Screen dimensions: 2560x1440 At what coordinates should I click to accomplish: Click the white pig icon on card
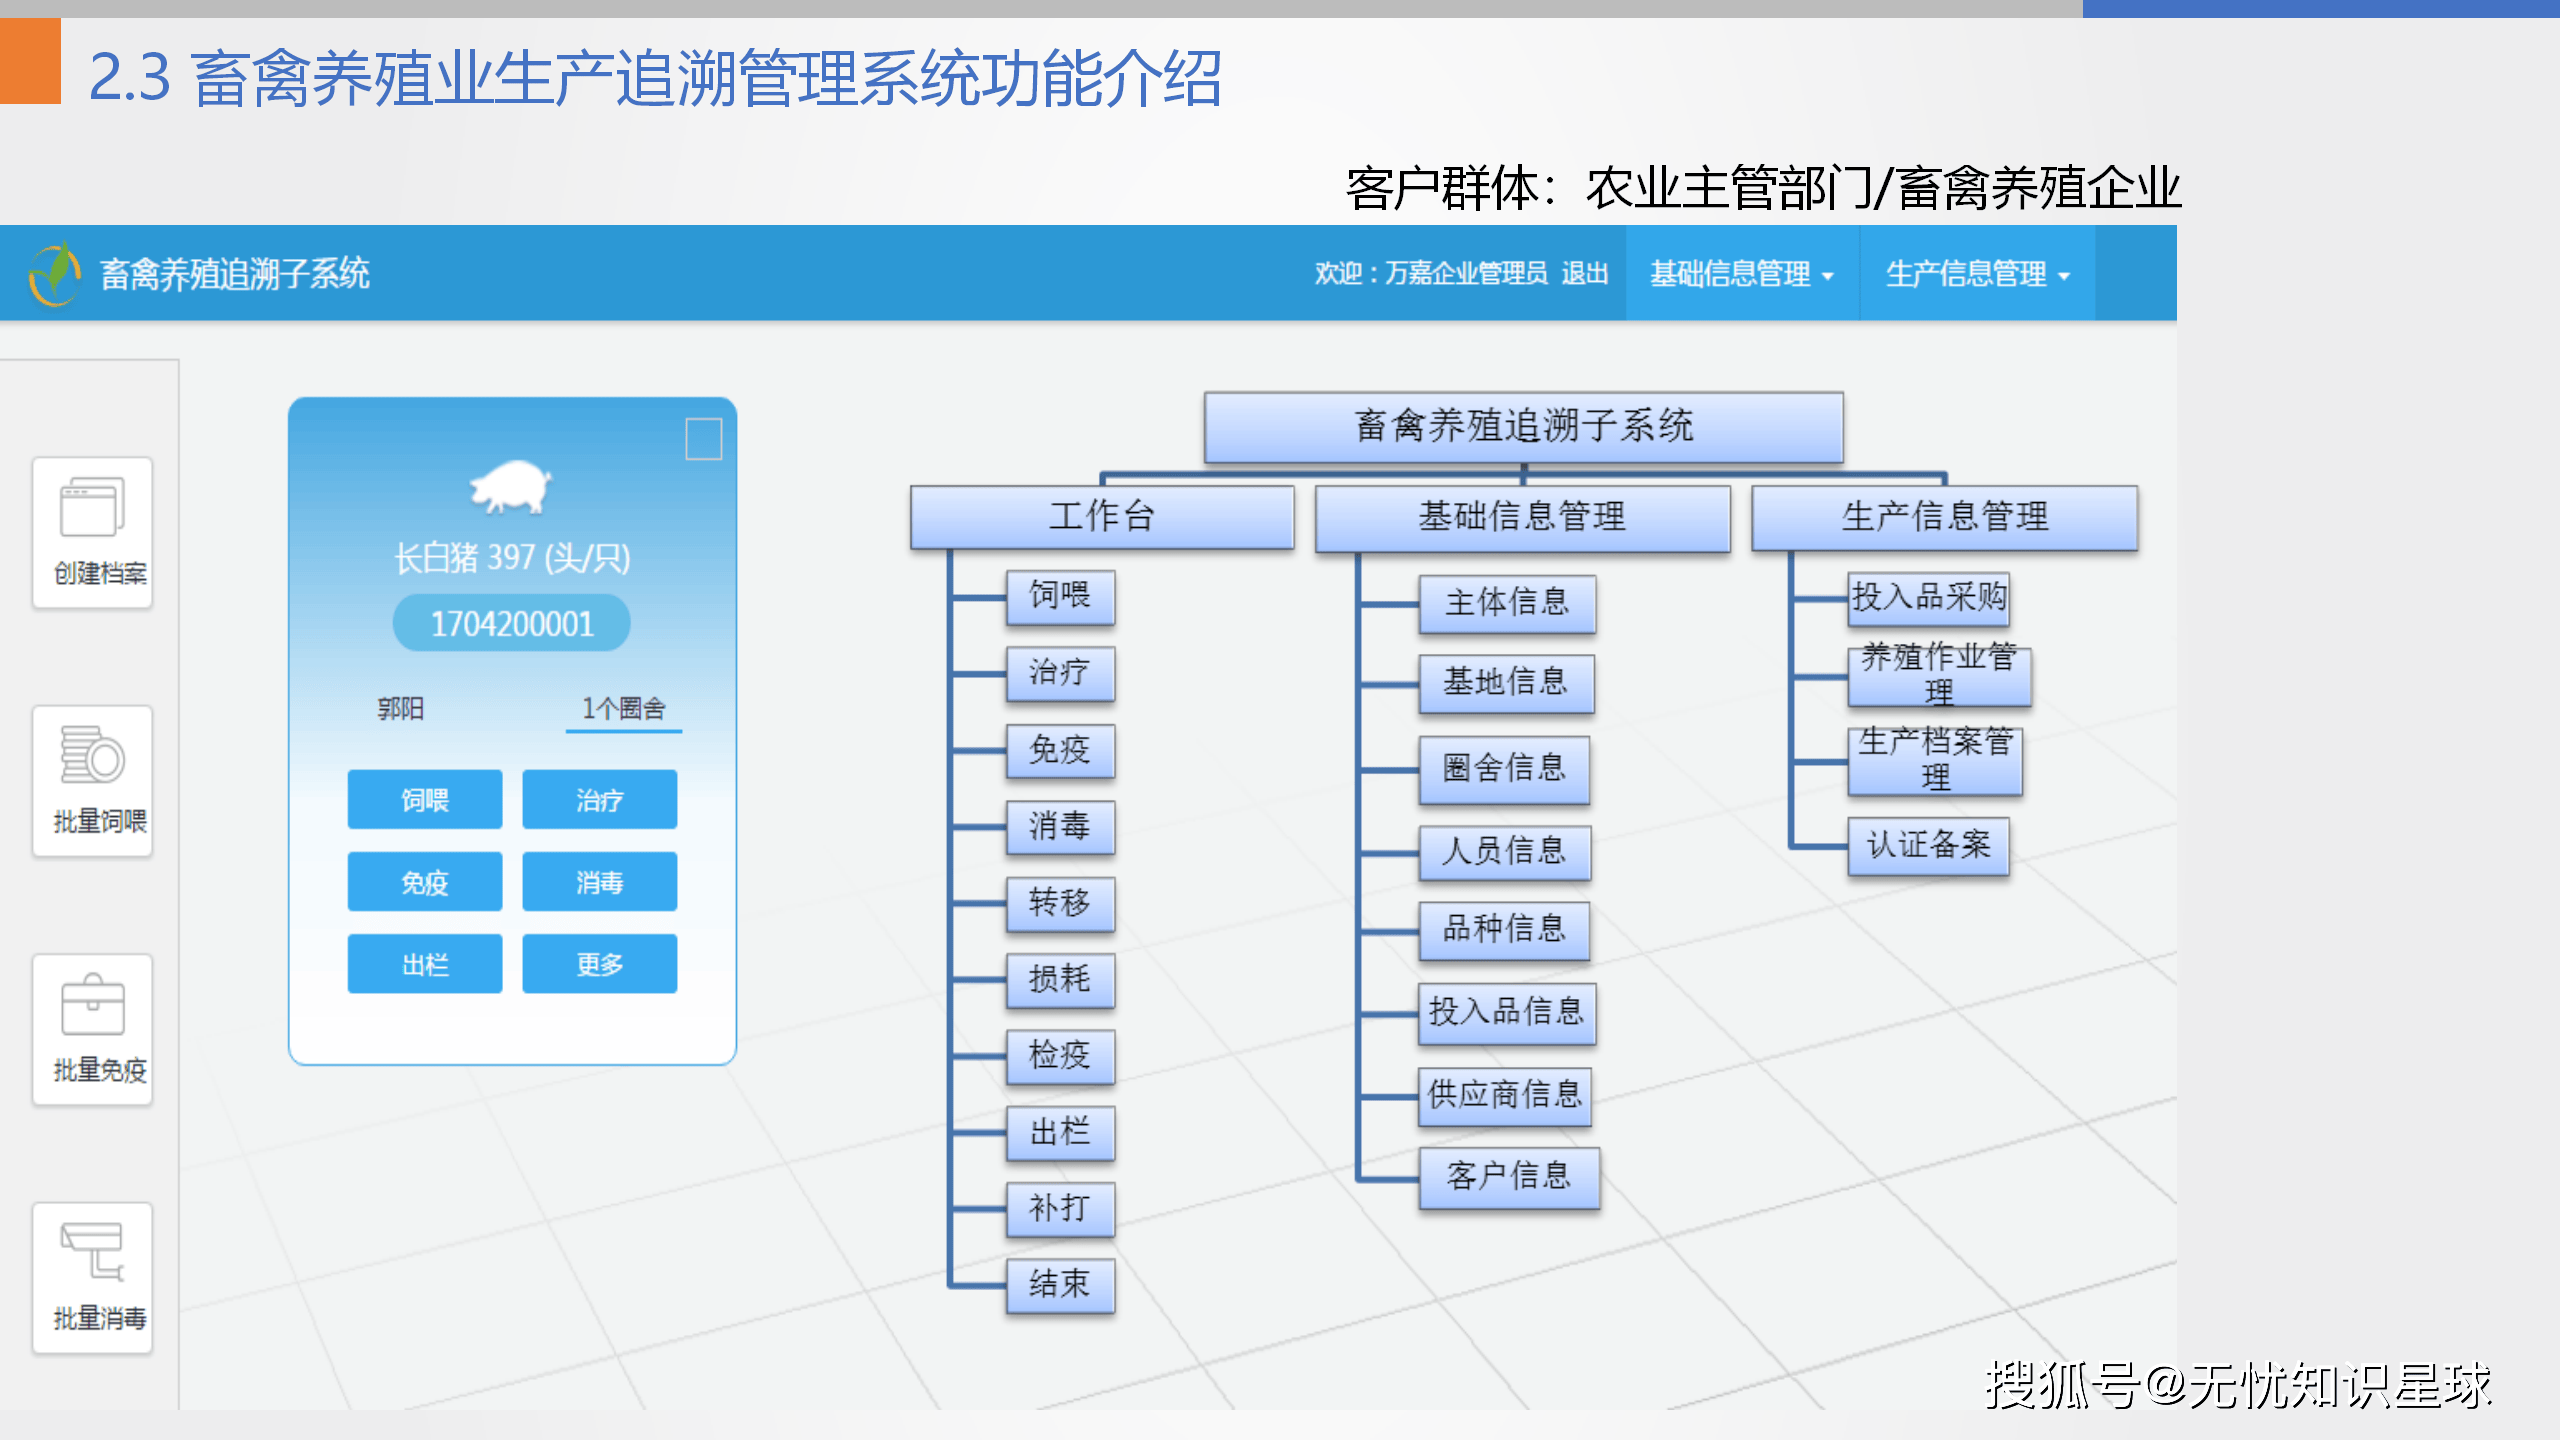pos(511,487)
